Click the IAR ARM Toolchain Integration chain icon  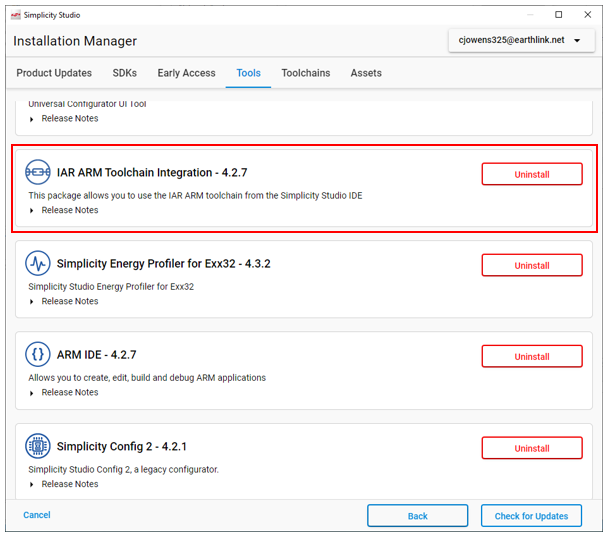pyautogui.click(x=38, y=172)
